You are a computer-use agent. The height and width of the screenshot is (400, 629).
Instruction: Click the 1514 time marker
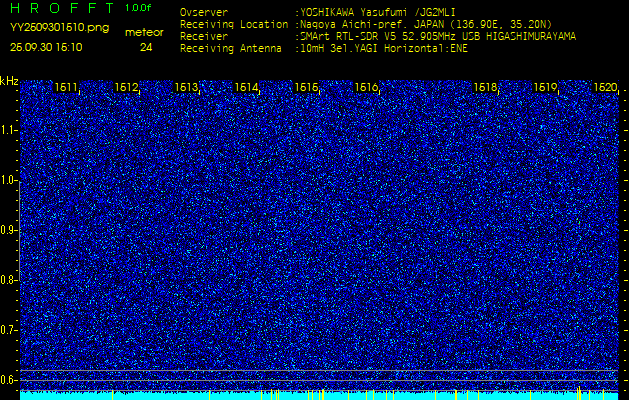247,88
